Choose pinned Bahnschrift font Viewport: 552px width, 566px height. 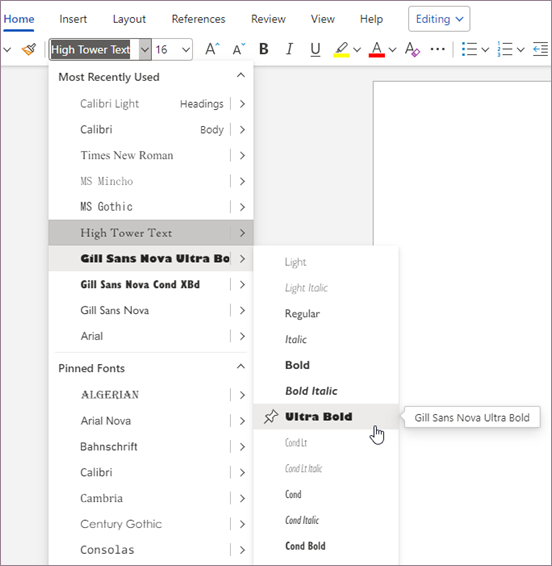coord(139,447)
